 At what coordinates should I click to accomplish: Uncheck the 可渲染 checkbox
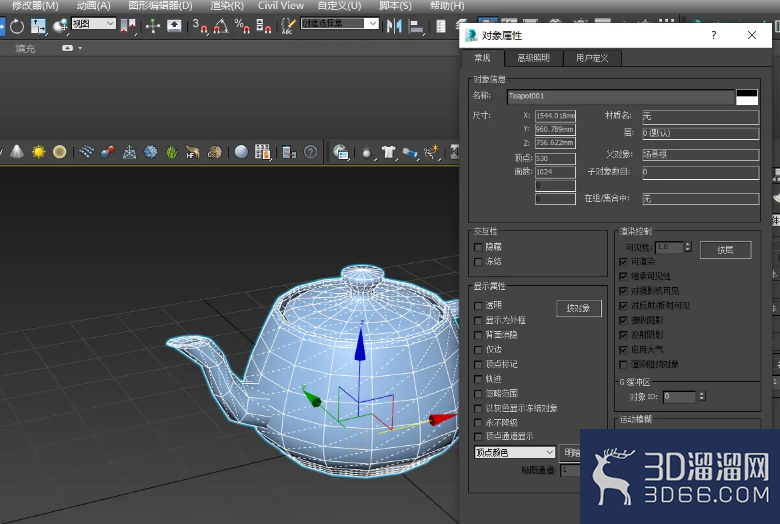click(x=623, y=262)
